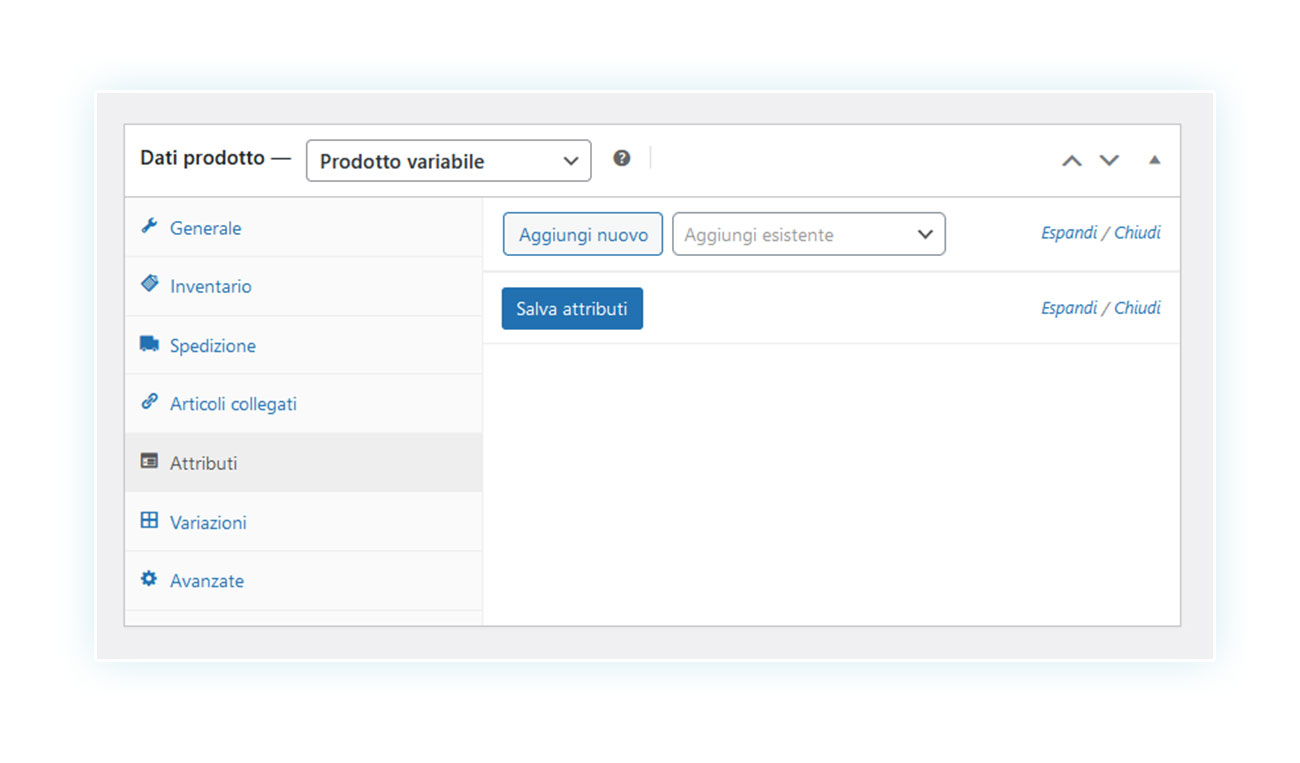The height and width of the screenshot is (763, 1300).
Task: Click the question mark help icon
Action: point(622,158)
